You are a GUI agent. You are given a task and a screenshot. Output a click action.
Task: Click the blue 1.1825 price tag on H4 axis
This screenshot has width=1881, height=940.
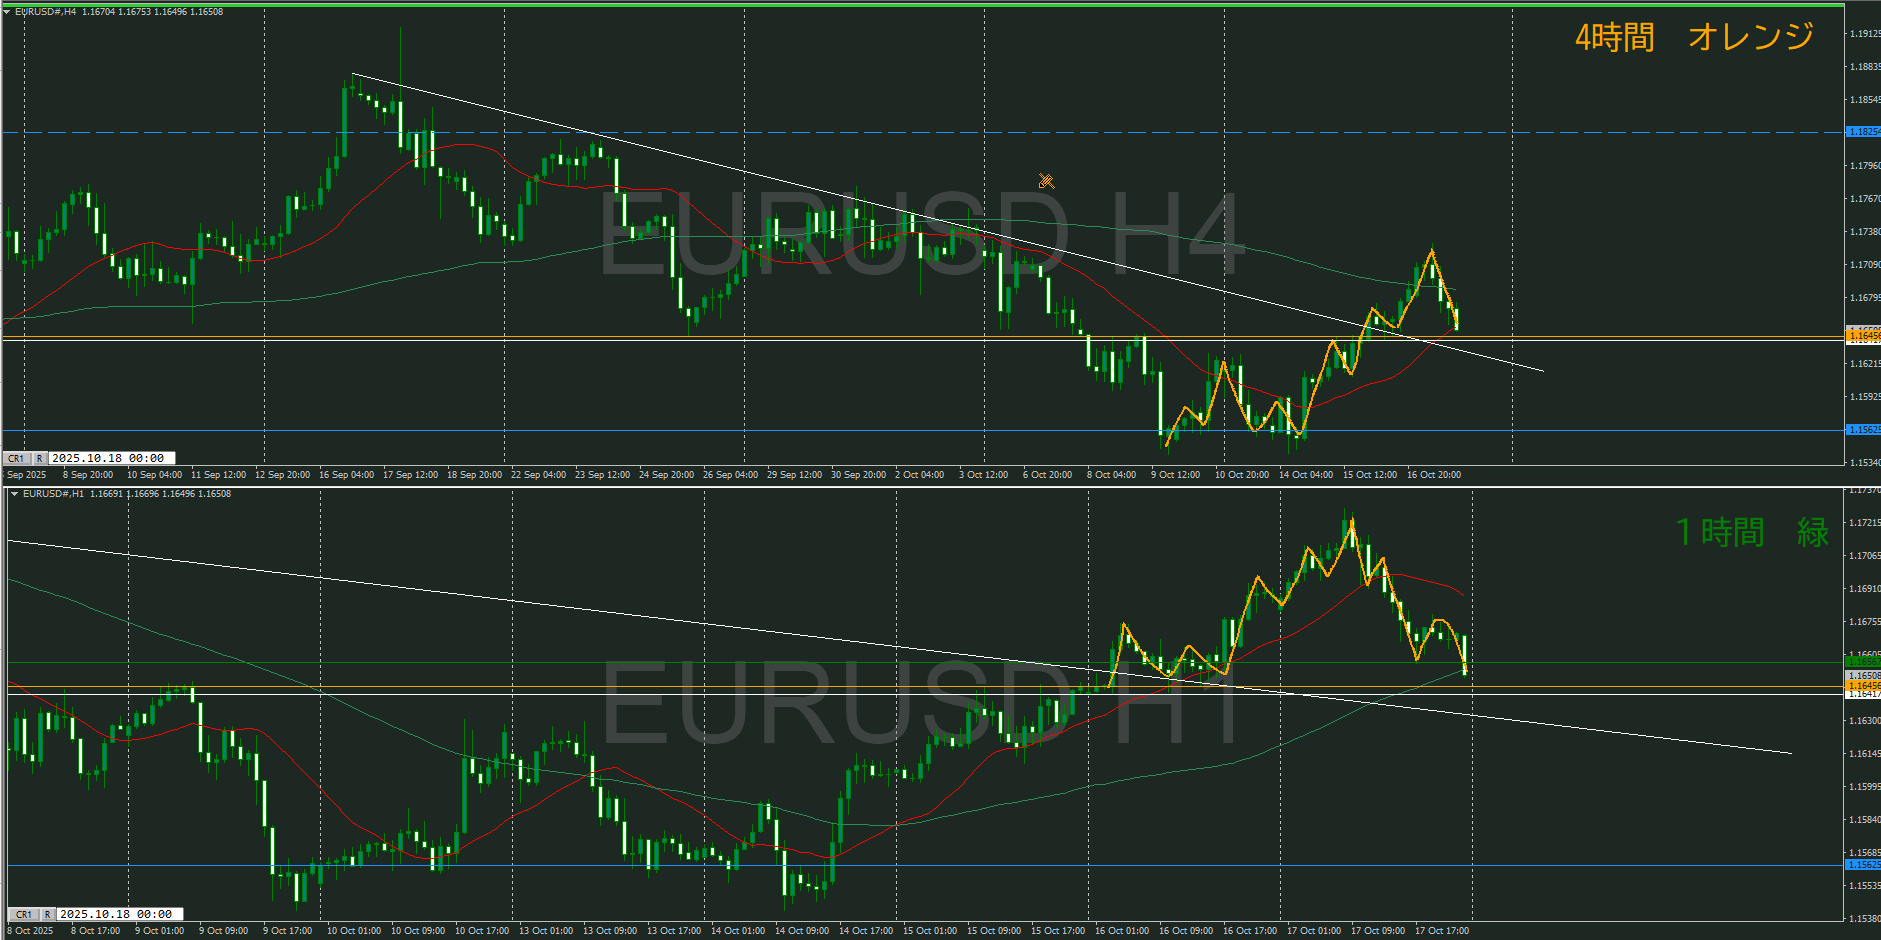(1862, 132)
